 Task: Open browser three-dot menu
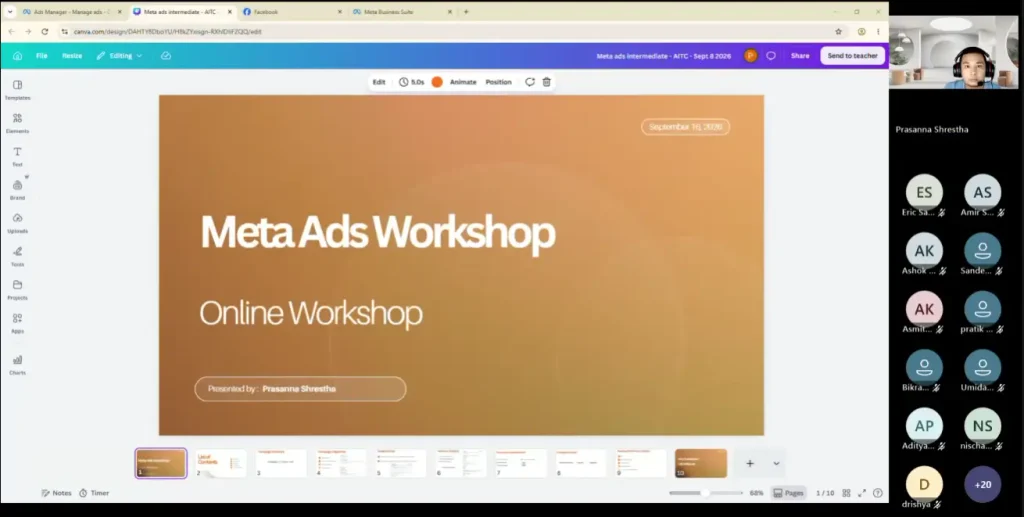pyautogui.click(x=878, y=31)
